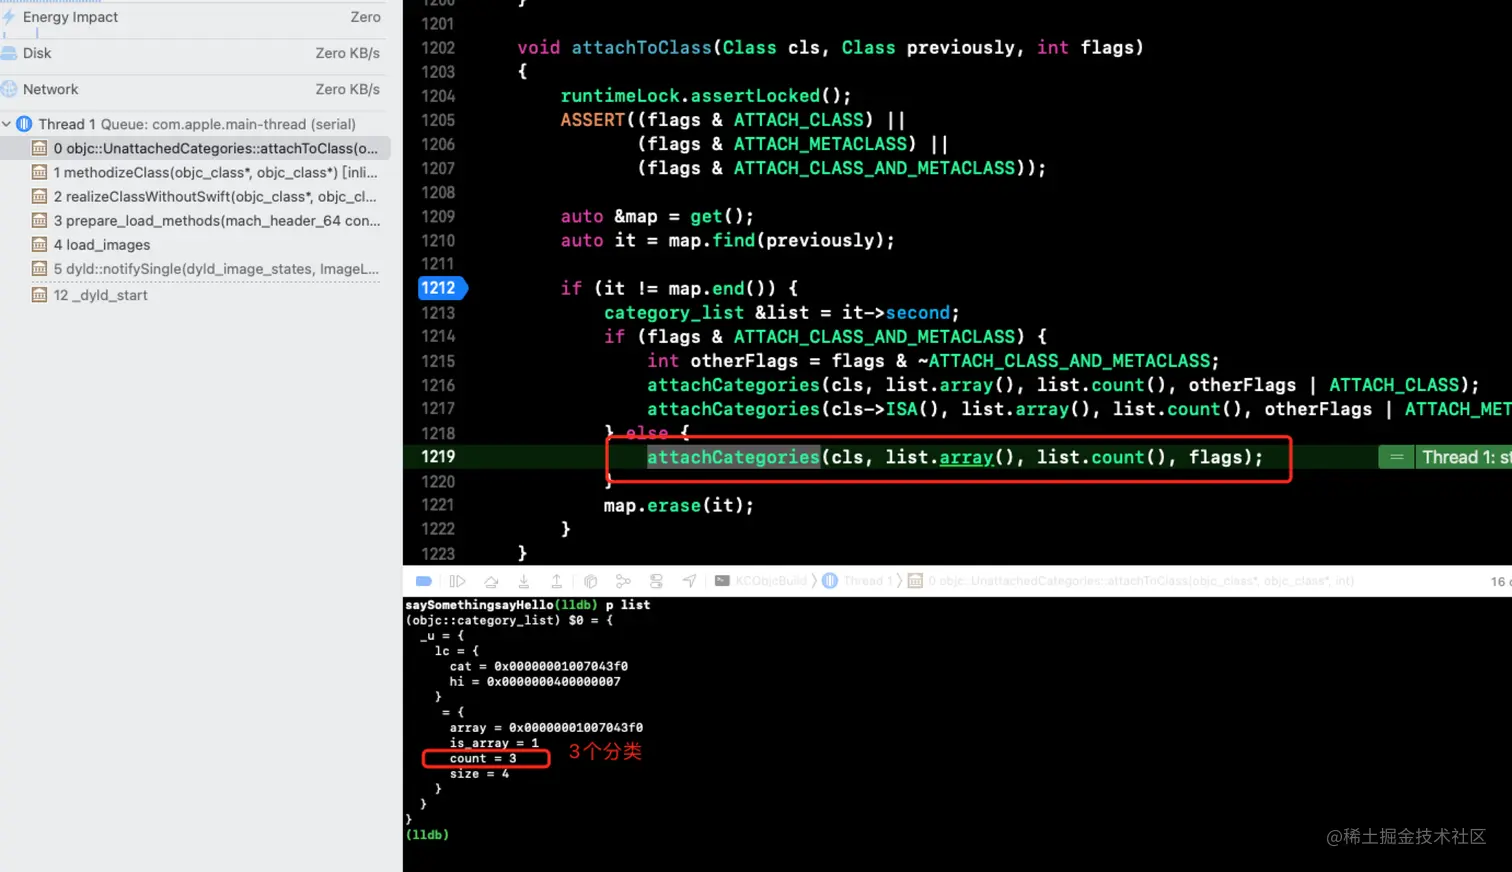Image resolution: width=1512 pixels, height=872 pixels.
Task: Click map.erase(it) on line 1221
Action: [679, 505]
